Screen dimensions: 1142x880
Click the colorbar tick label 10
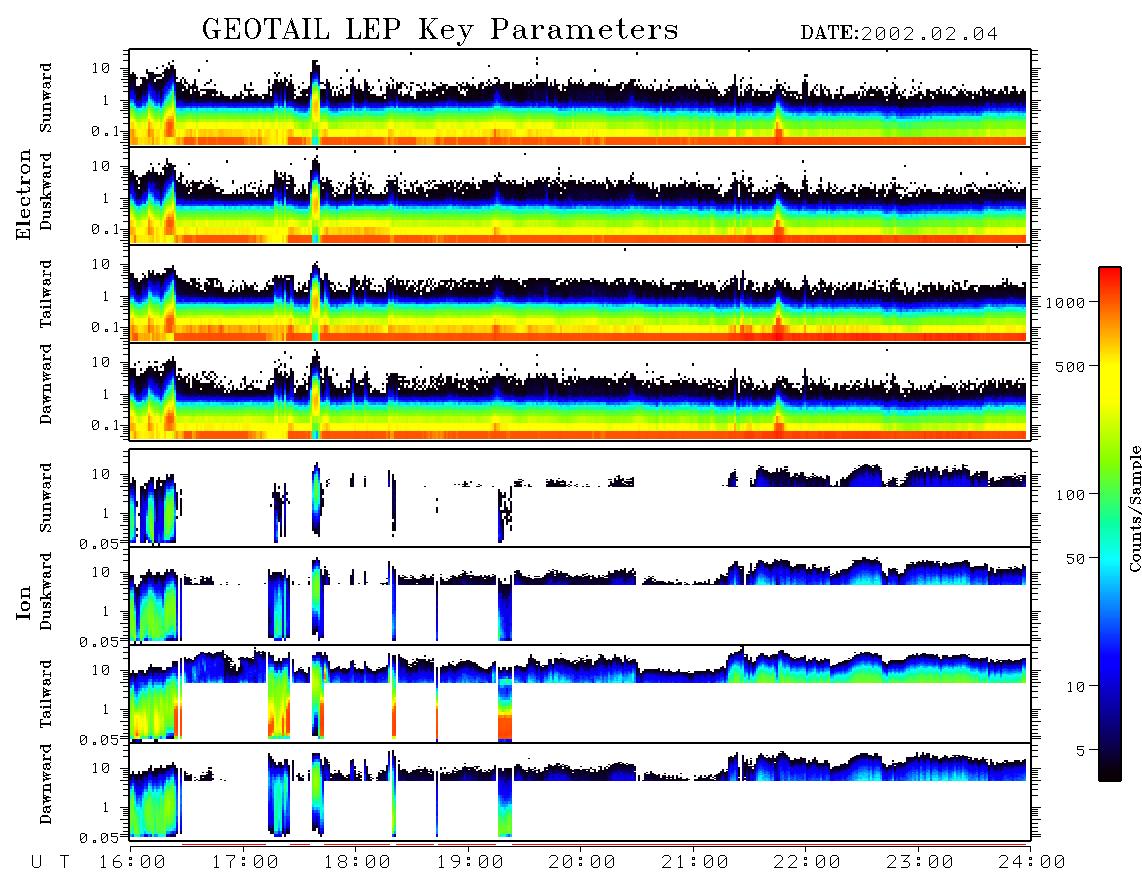(1076, 686)
